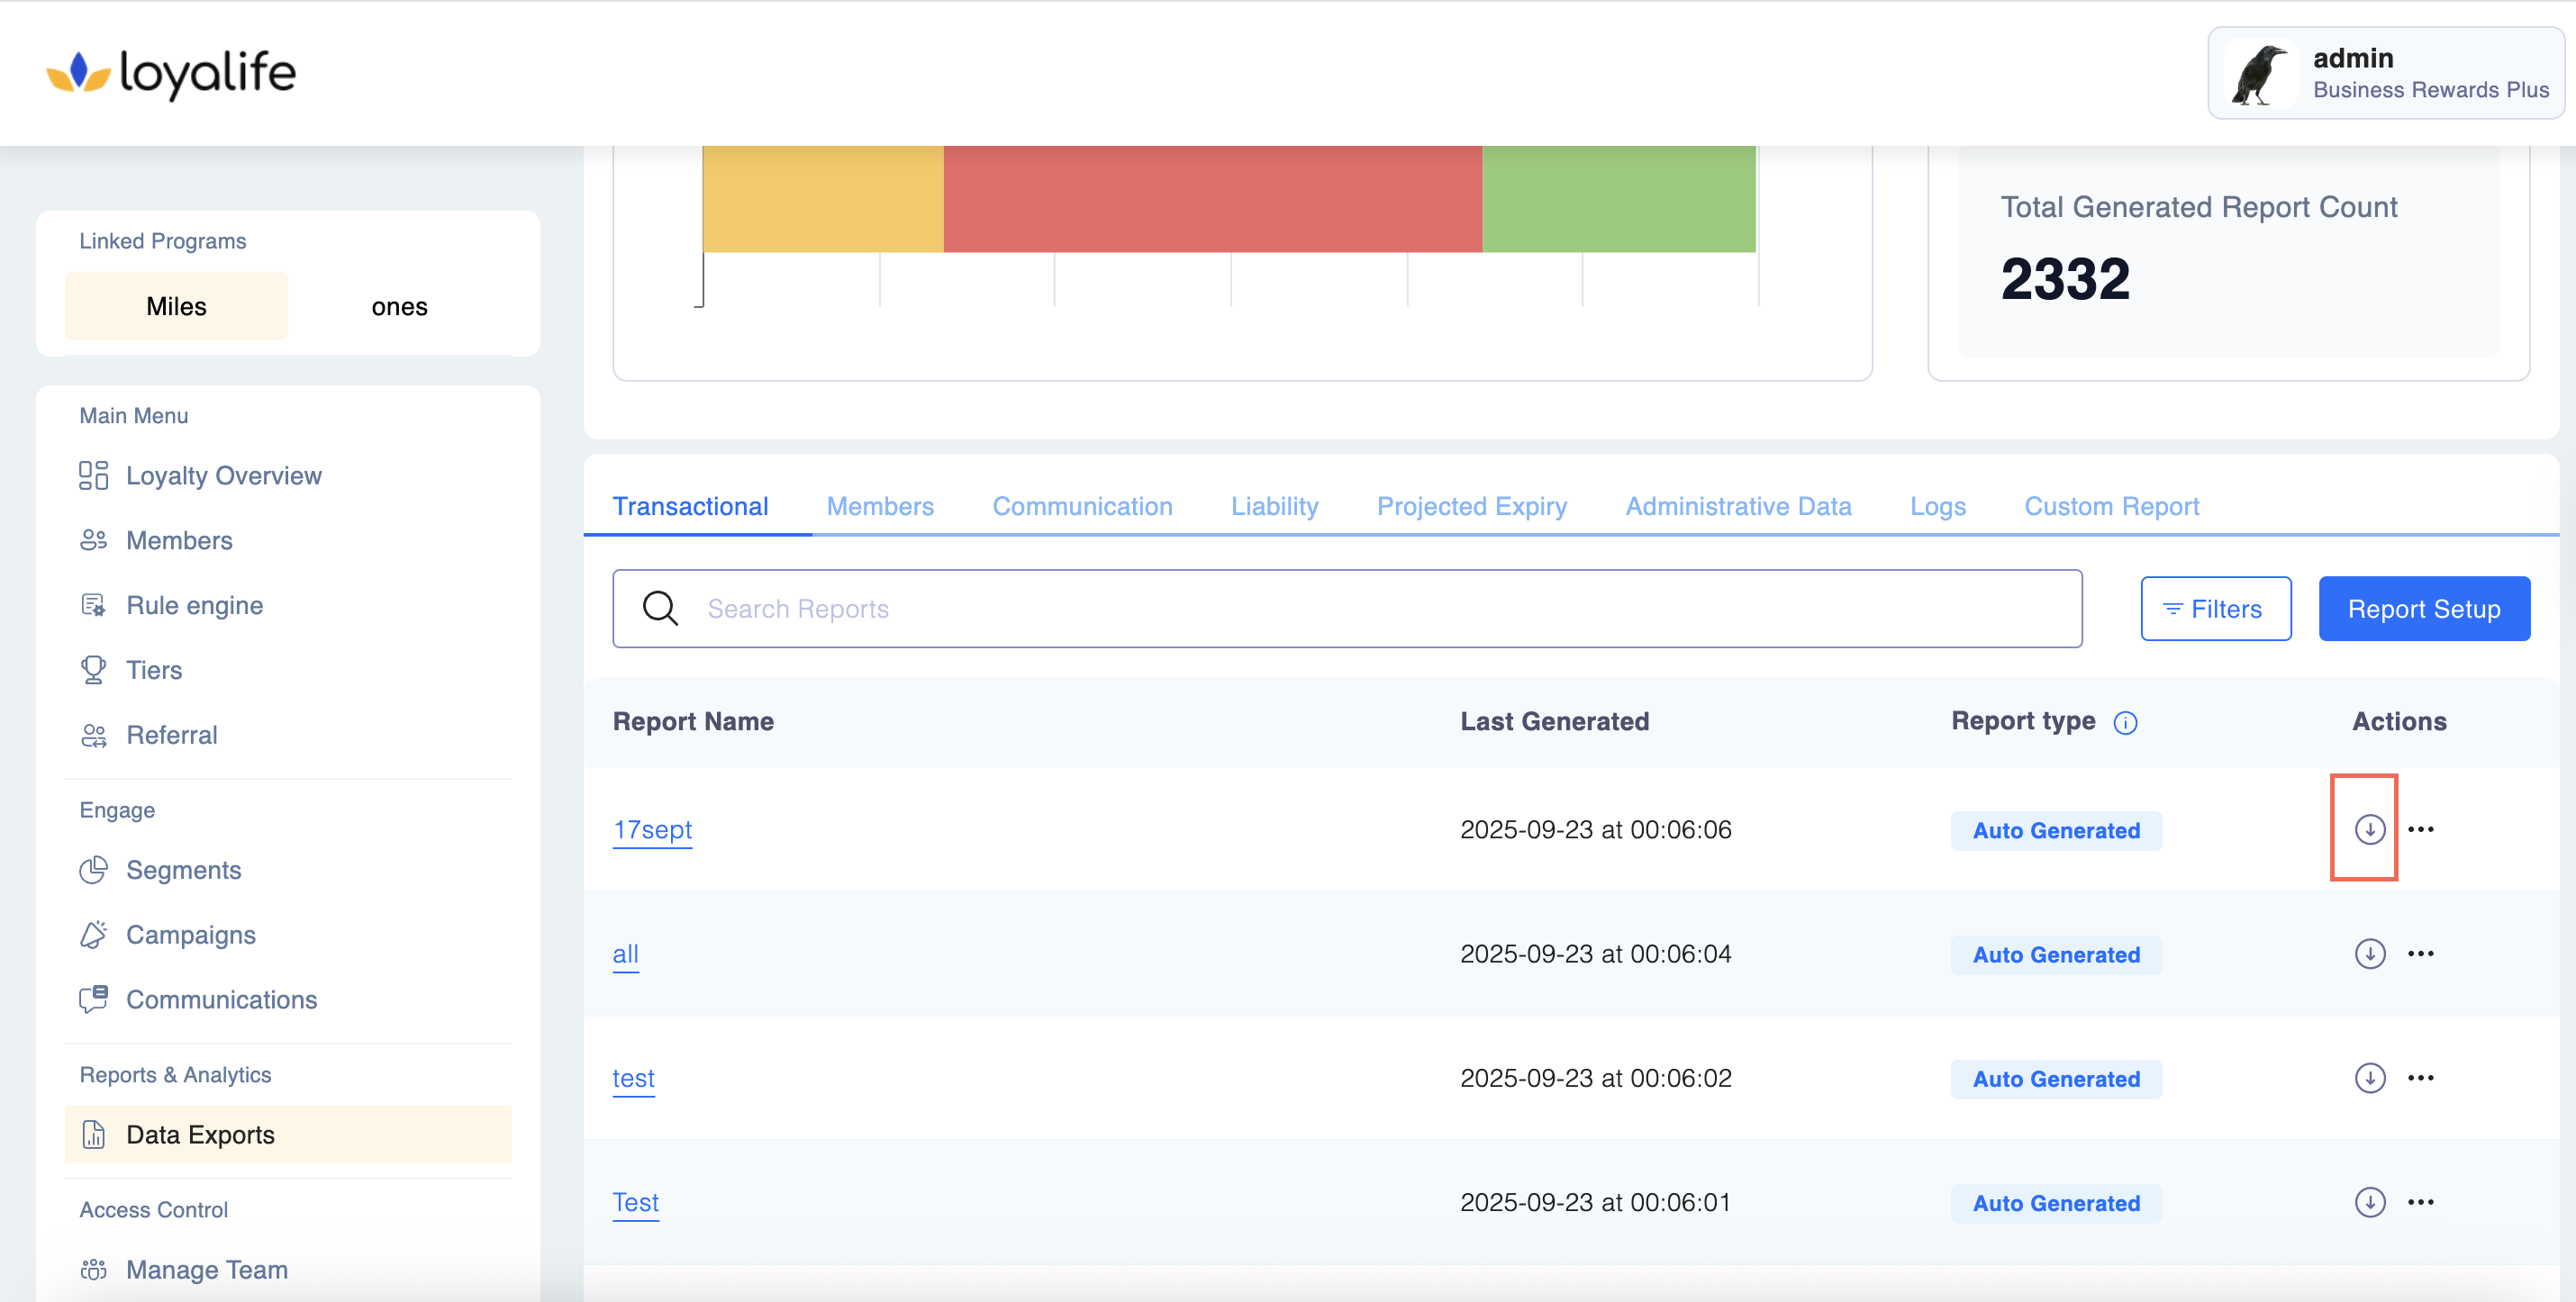
Task: Click download icon for all report
Action: [x=2369, y=953]
